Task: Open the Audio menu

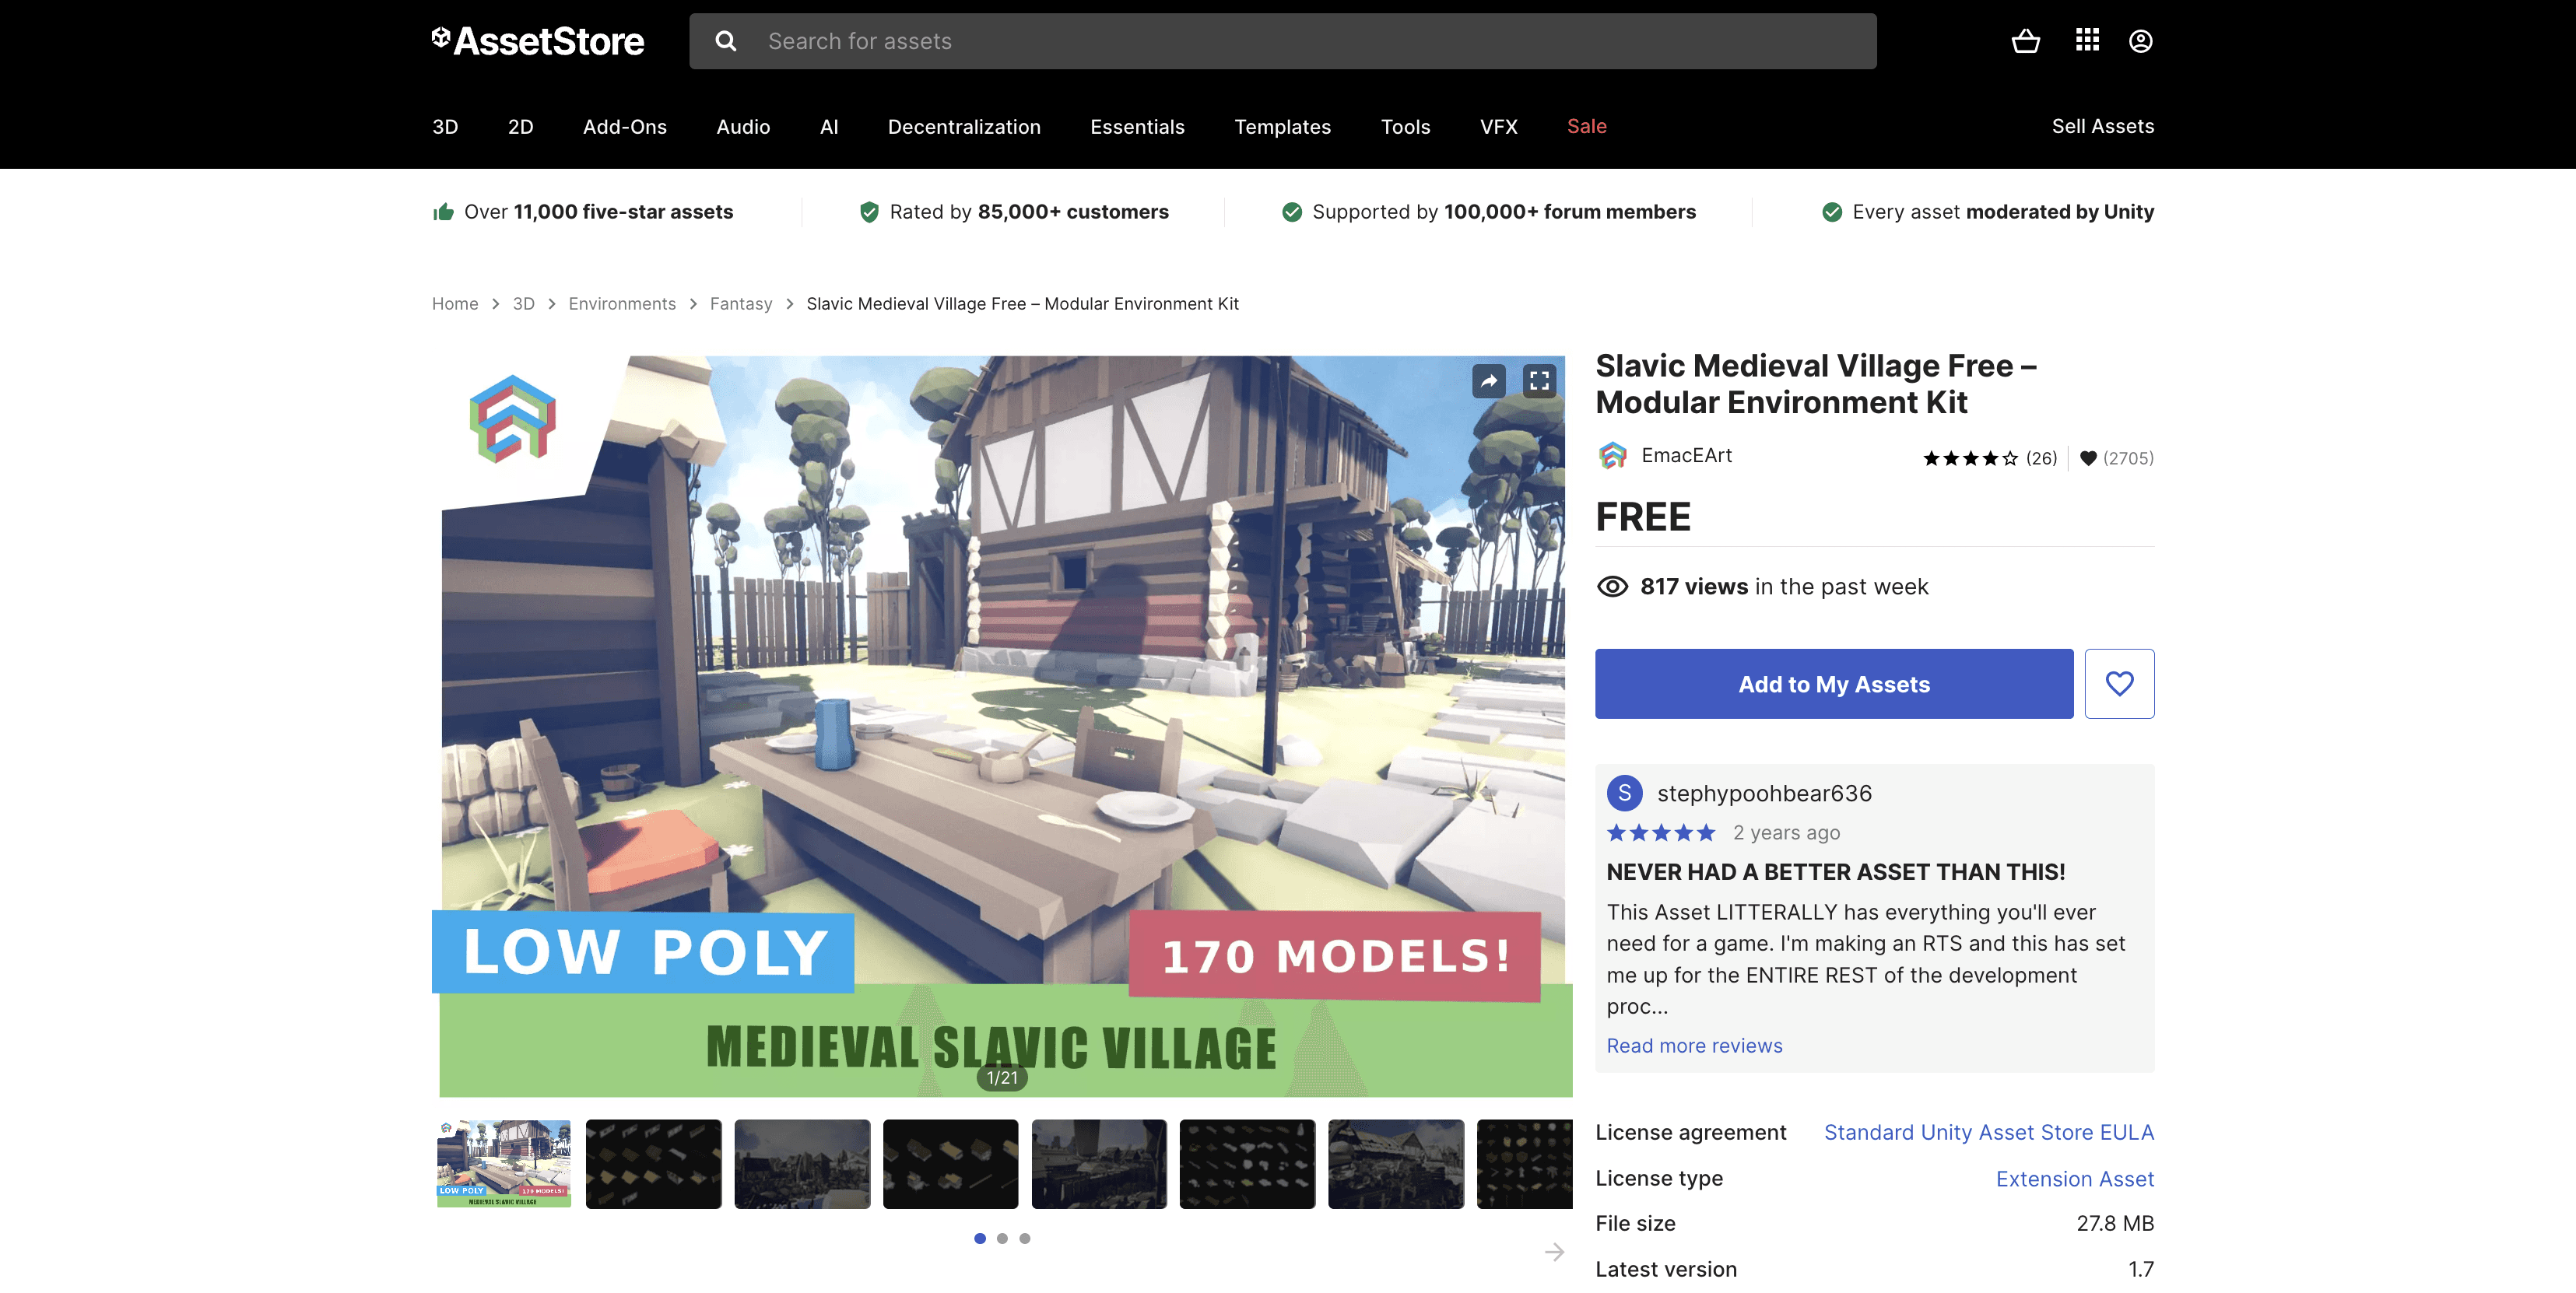Action: [743, 127]
